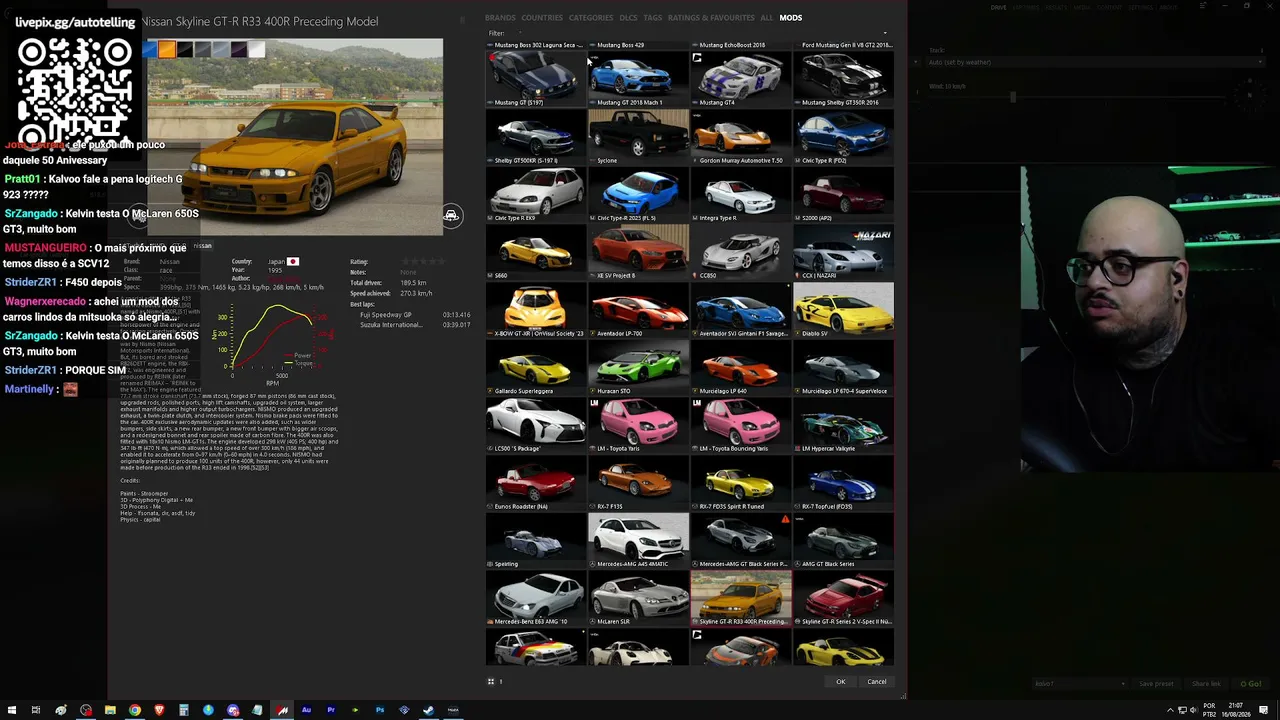This screenshot has width=1280, height=720.
Task: Pick the Gordon Murray Automotive T.50
Action: point(740,137)
